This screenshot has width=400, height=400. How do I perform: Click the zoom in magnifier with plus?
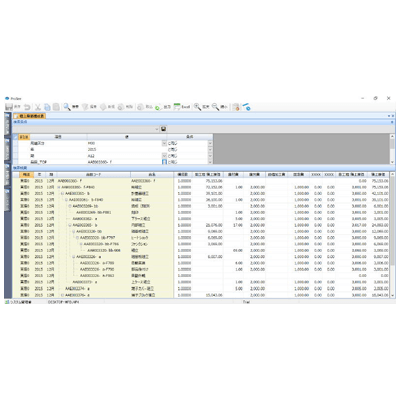(x=197, y=107)
